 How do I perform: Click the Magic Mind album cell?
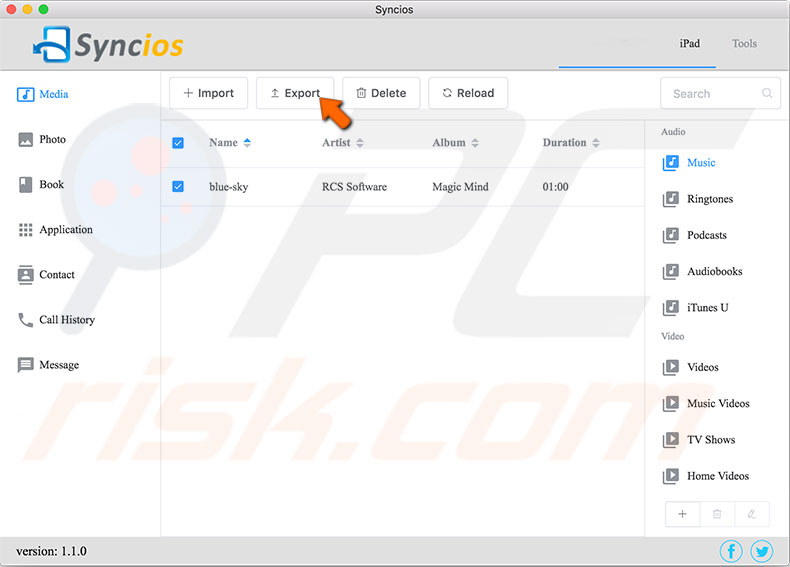point(460,187)
